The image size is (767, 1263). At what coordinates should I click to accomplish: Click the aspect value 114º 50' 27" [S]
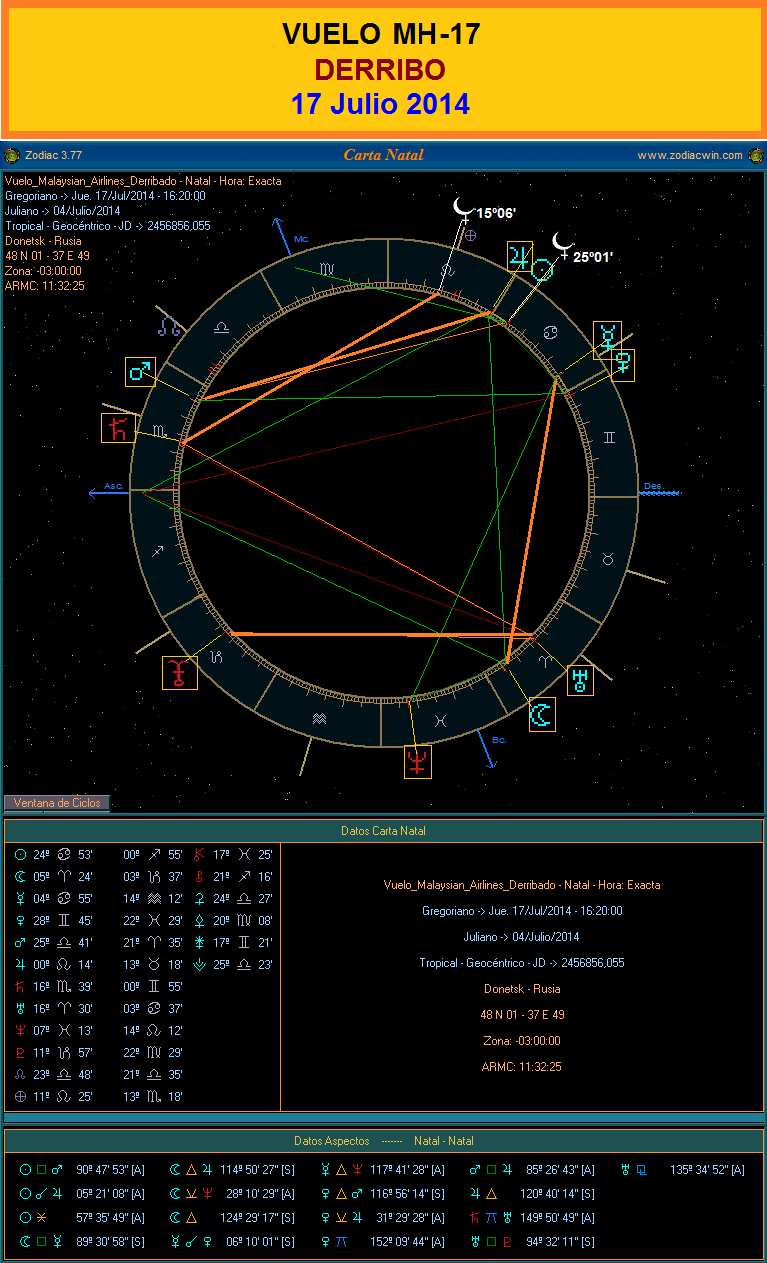(258, 1170)
